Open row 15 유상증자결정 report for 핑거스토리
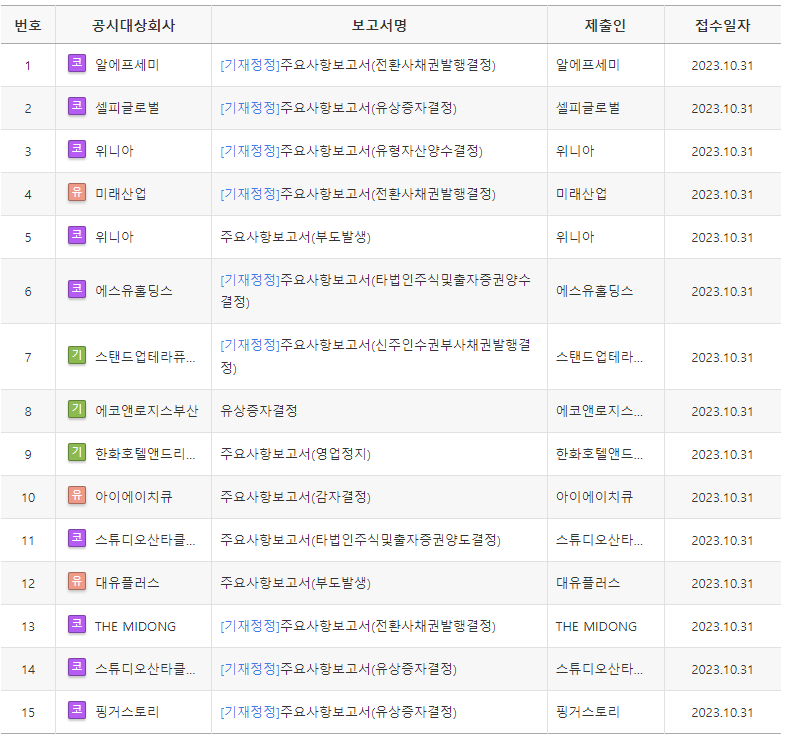Image resolution: width=789 pixels, height=739 pixels. pyautogui.click(x=338, y=712)
